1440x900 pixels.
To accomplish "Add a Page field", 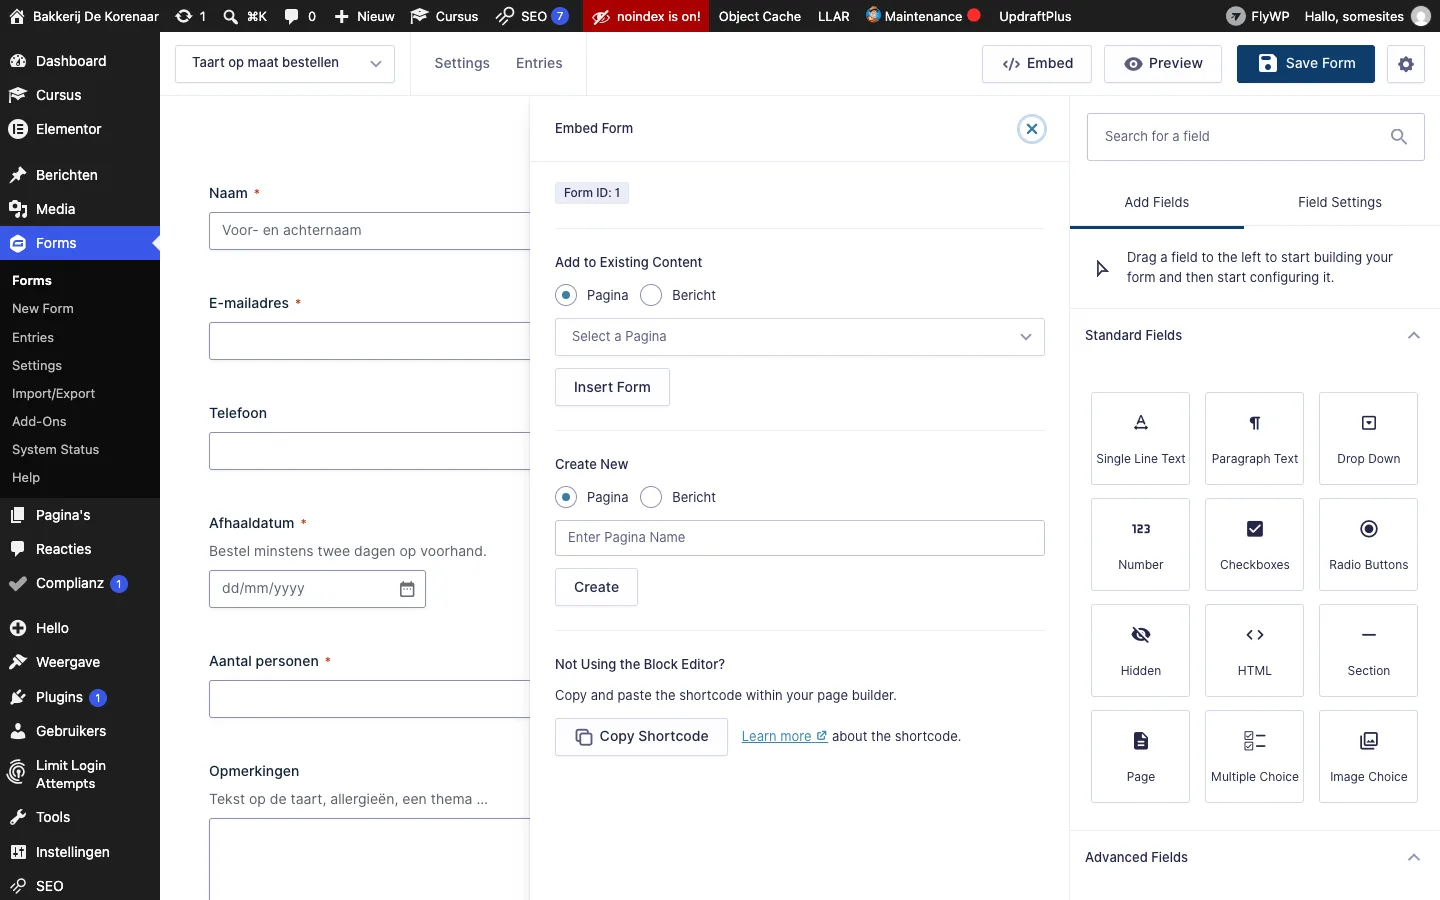I will [x=1140, y=757].
